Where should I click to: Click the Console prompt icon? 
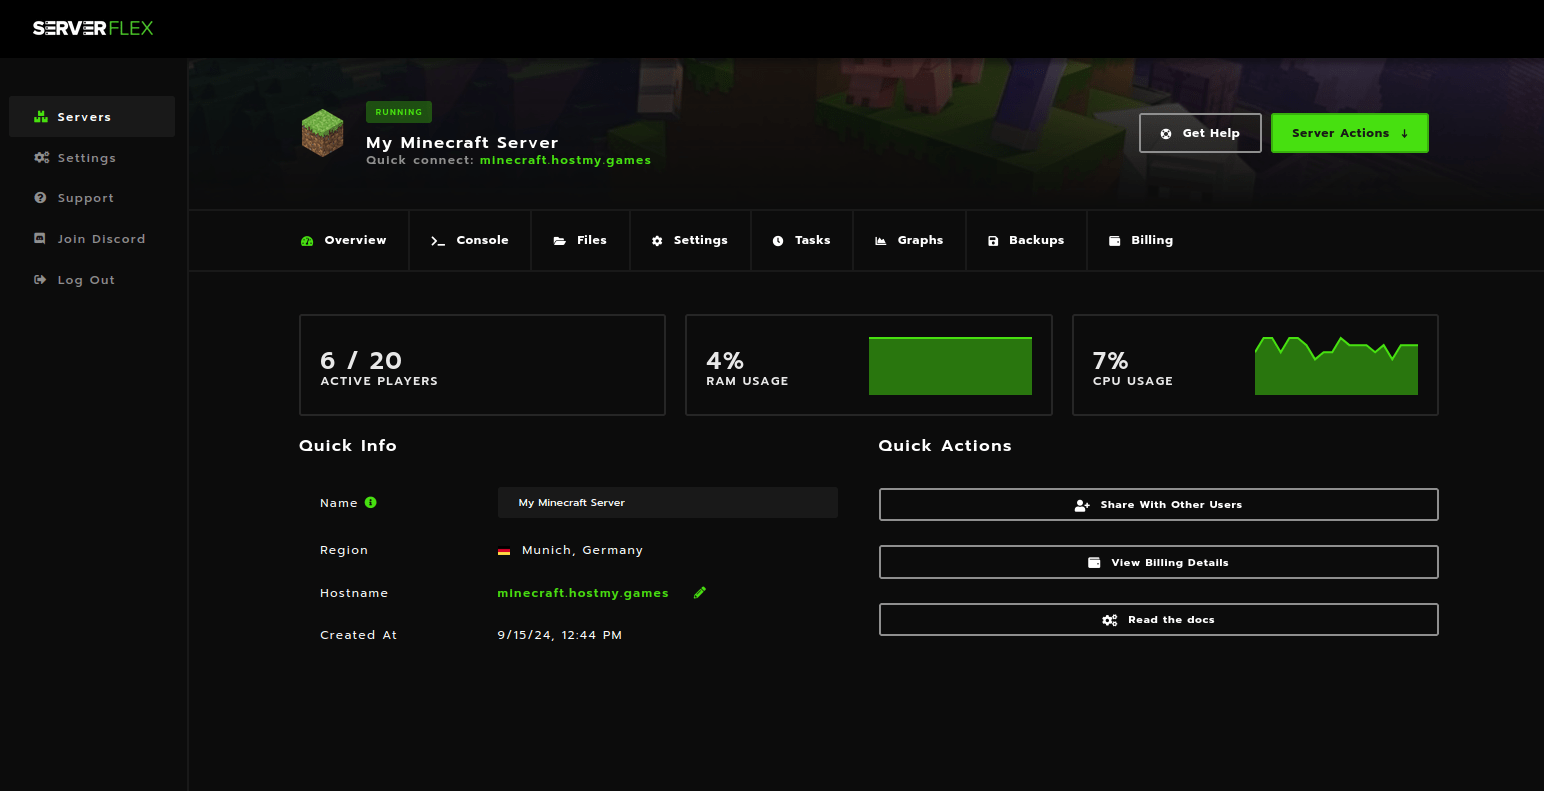(438, 241)
